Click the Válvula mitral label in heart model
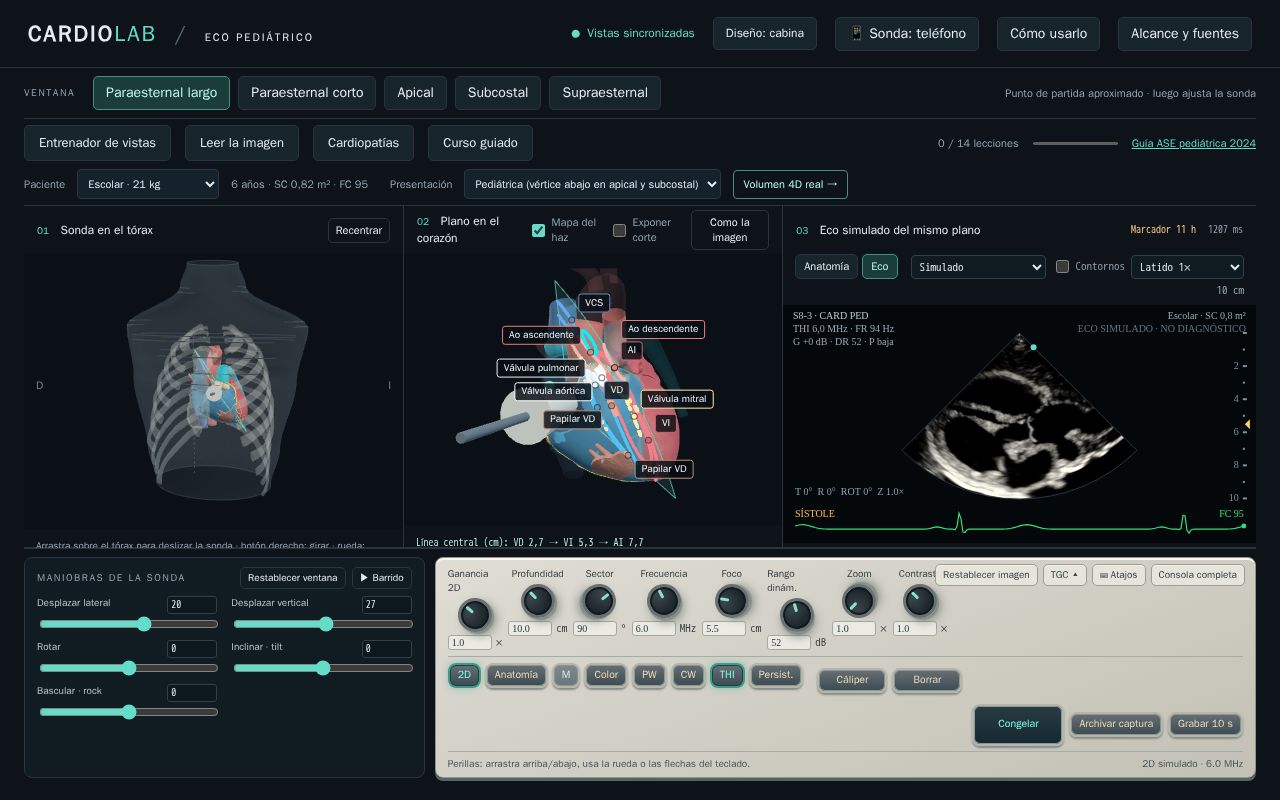 (x=677, y=398)
